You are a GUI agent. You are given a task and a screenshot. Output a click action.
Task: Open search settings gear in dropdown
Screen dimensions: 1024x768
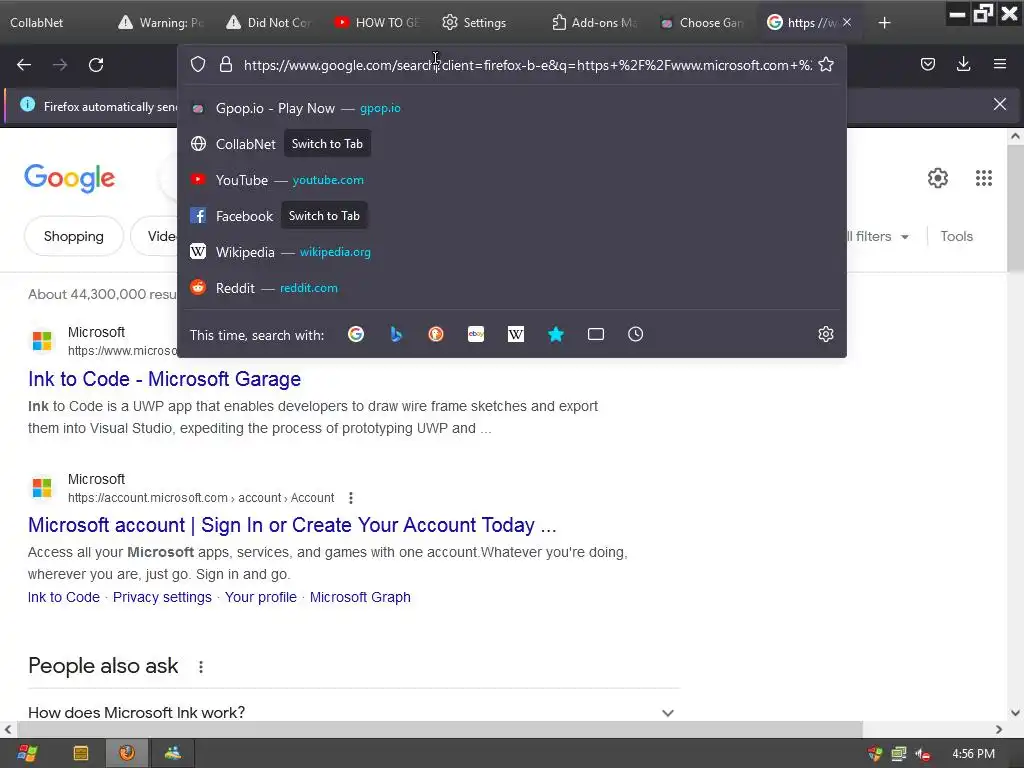(825, 334)
